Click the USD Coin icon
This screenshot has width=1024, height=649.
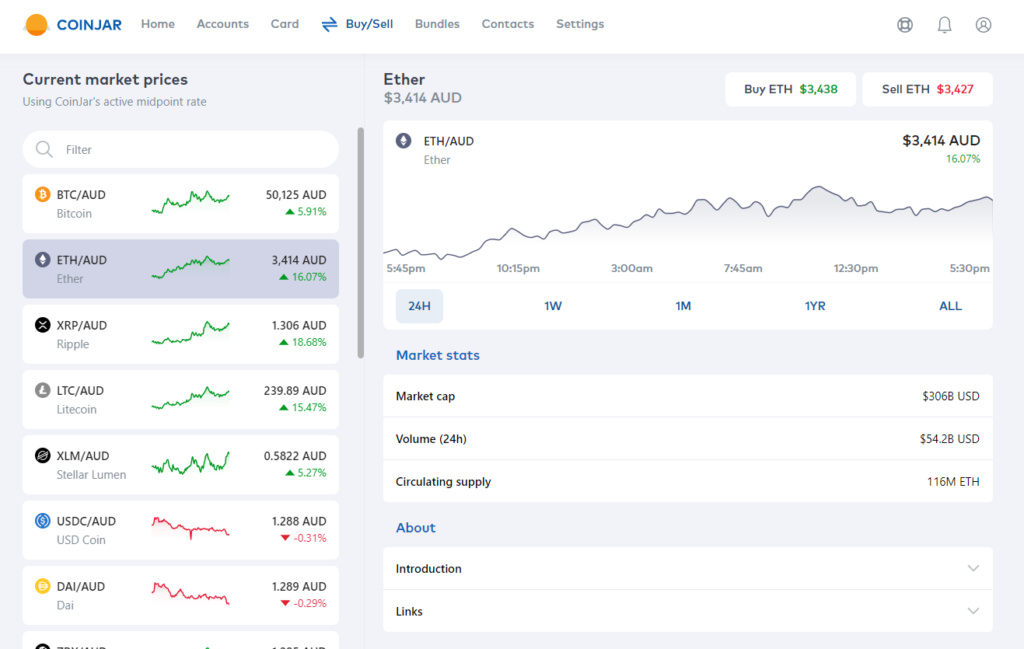[x=42, y=521]
